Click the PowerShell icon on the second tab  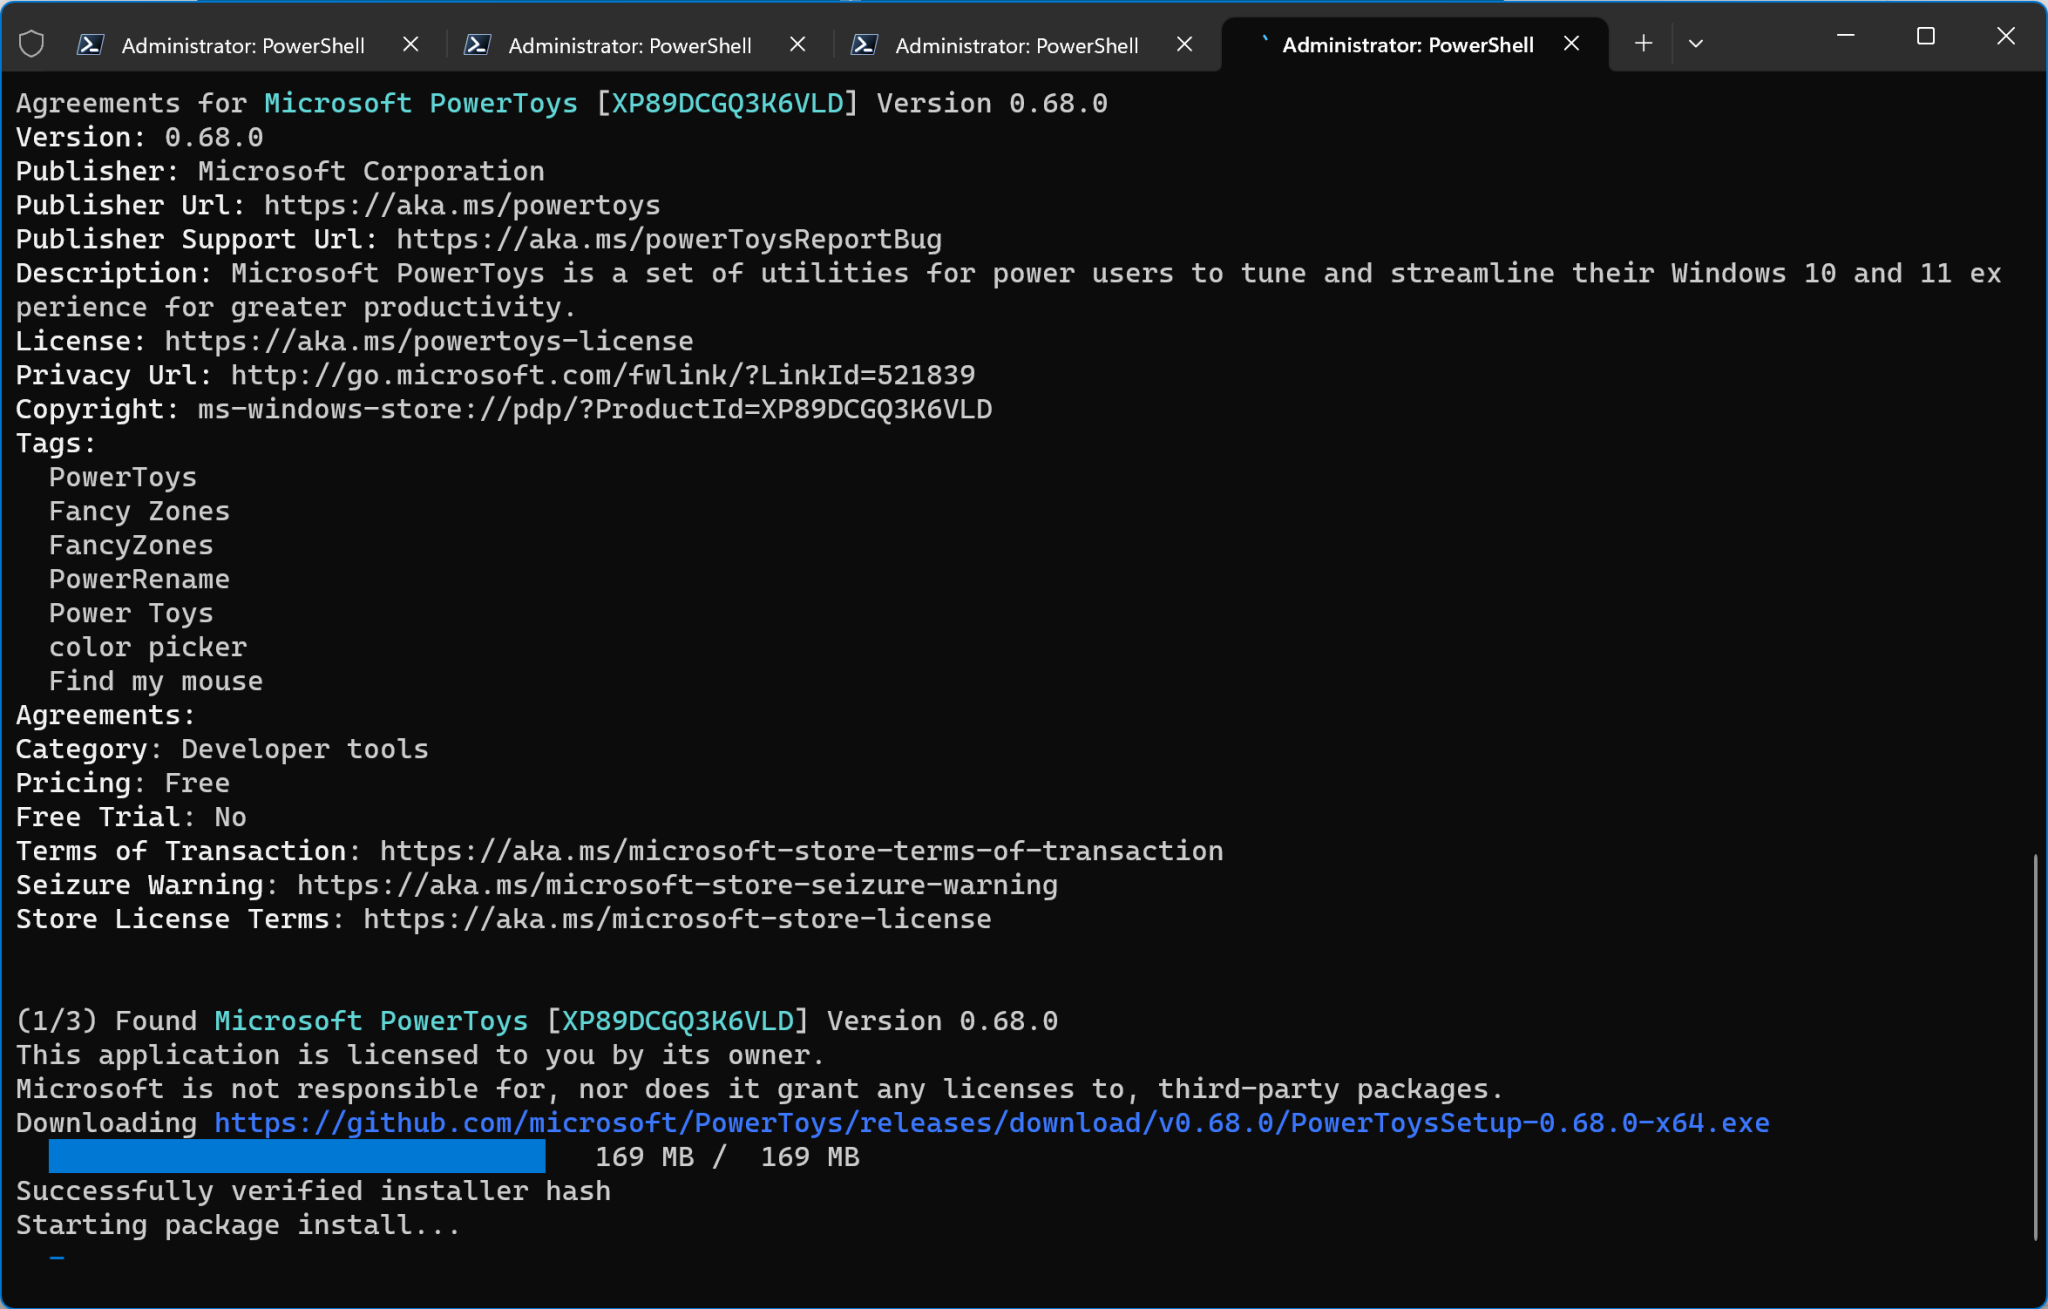(x=478, y=43)
